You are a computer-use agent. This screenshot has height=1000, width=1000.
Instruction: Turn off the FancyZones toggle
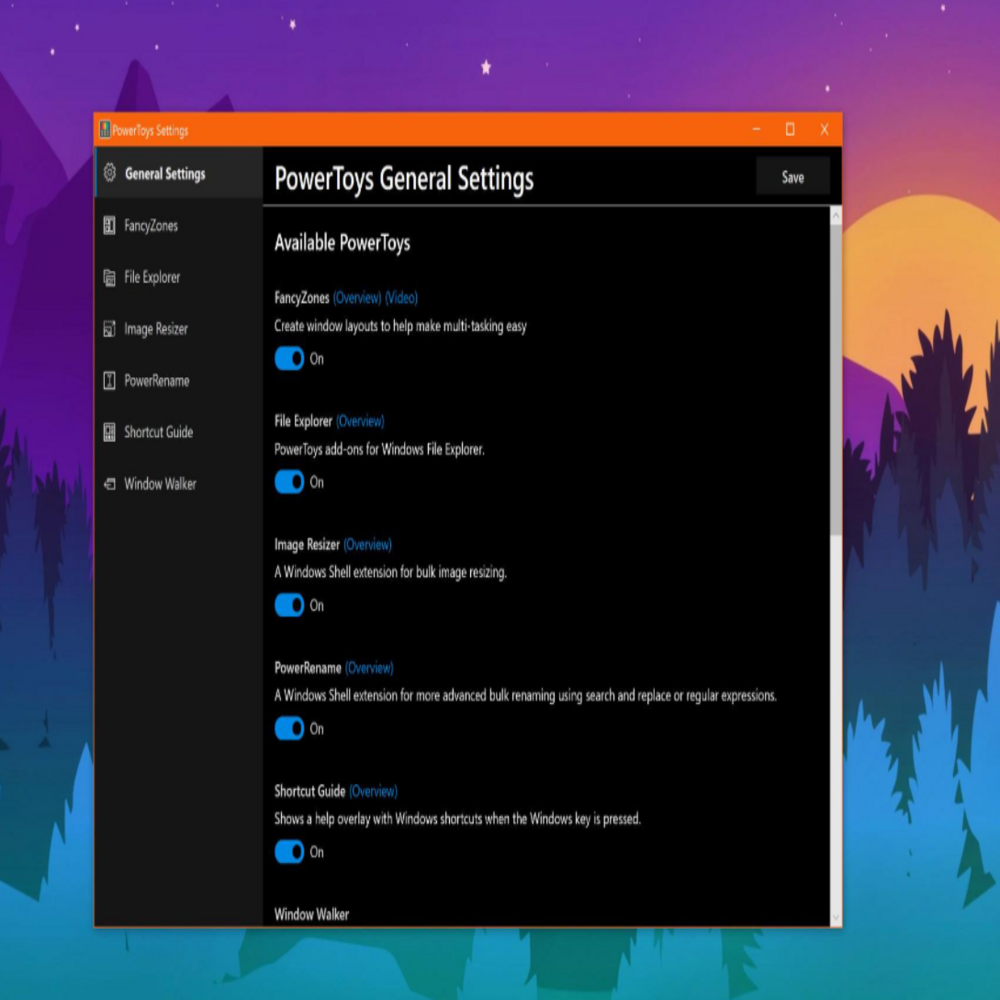pos(290,358)
